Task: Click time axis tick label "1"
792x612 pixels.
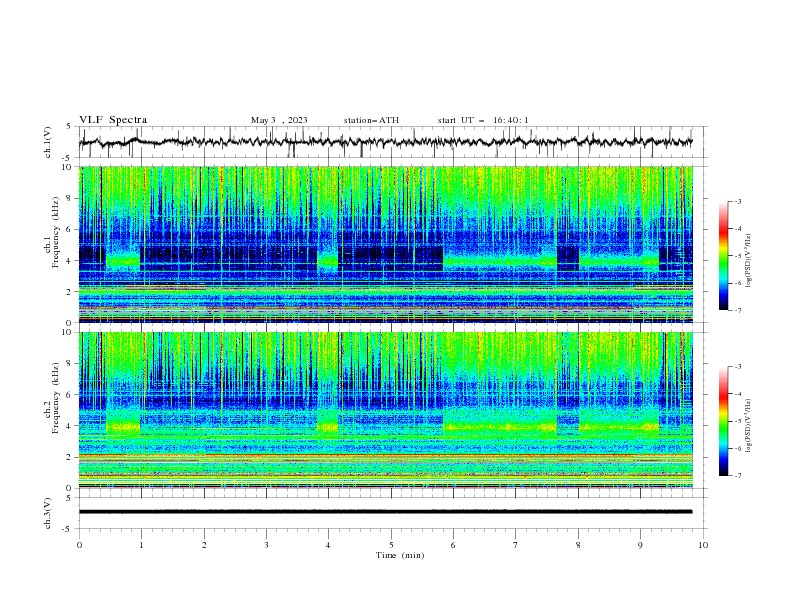Action: click(x=141, y=545)
